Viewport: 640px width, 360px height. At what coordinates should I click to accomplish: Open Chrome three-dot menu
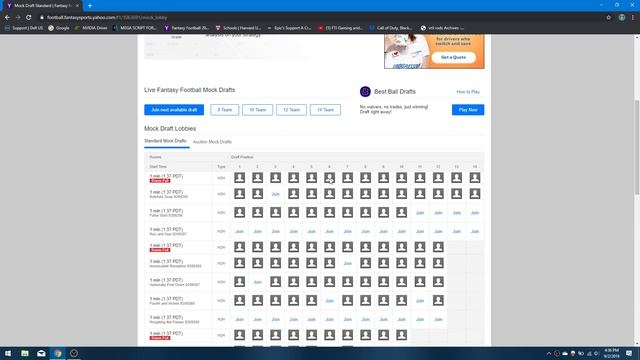point(633,18)
